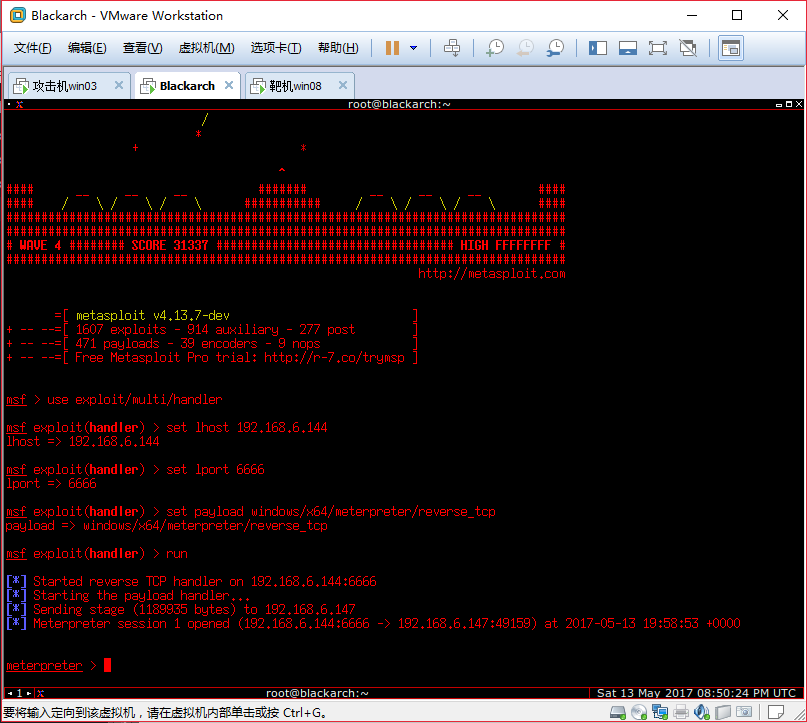Click printer status icon
The image size is (807, 723).
681,712
